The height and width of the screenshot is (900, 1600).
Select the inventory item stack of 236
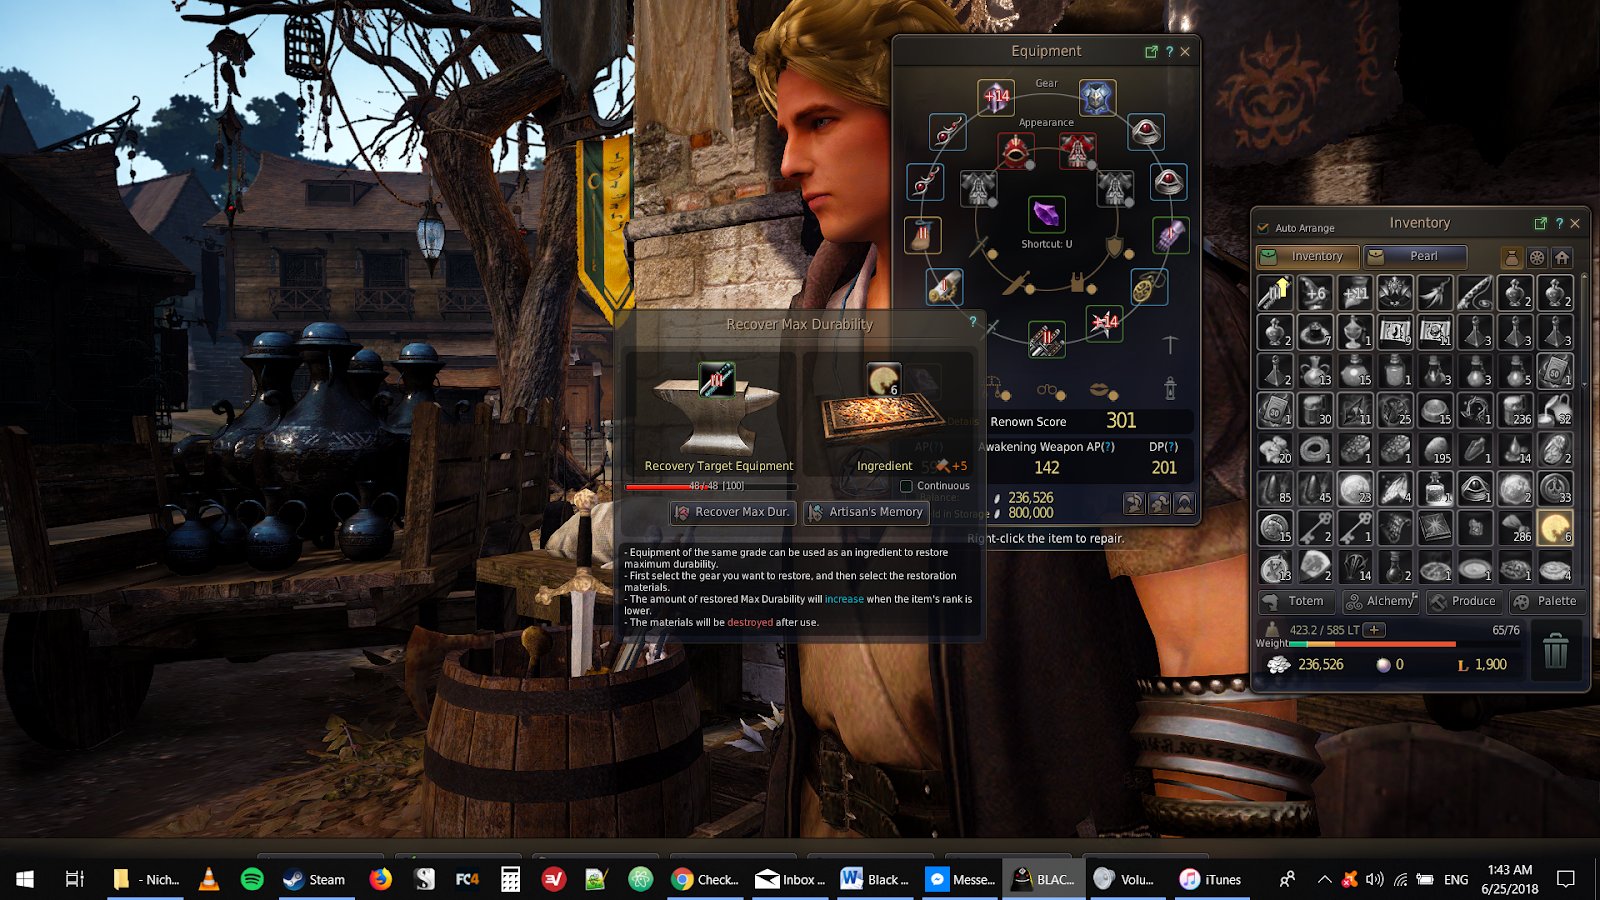point(1515,409)
